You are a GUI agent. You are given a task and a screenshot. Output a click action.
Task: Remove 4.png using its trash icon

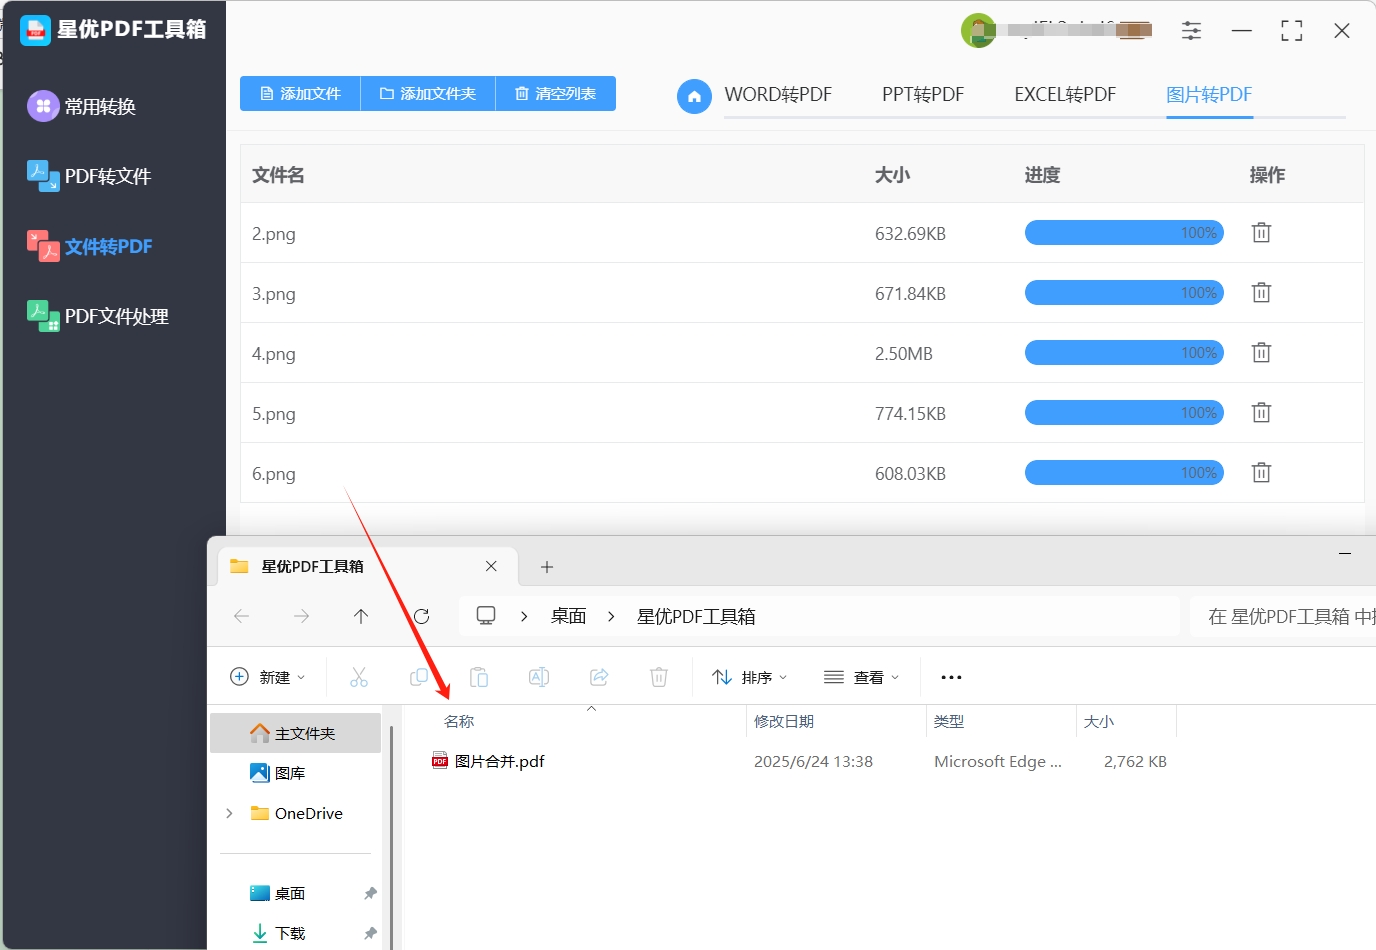tap(1261, 353)
